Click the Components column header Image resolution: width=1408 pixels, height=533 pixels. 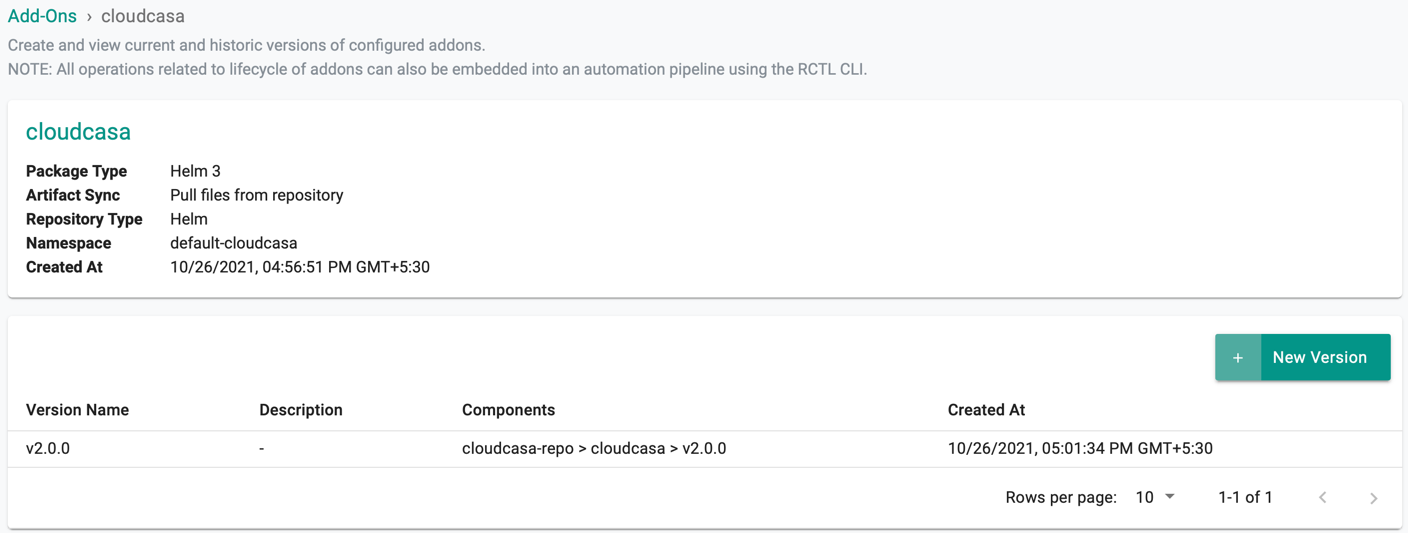click(508, 410)
